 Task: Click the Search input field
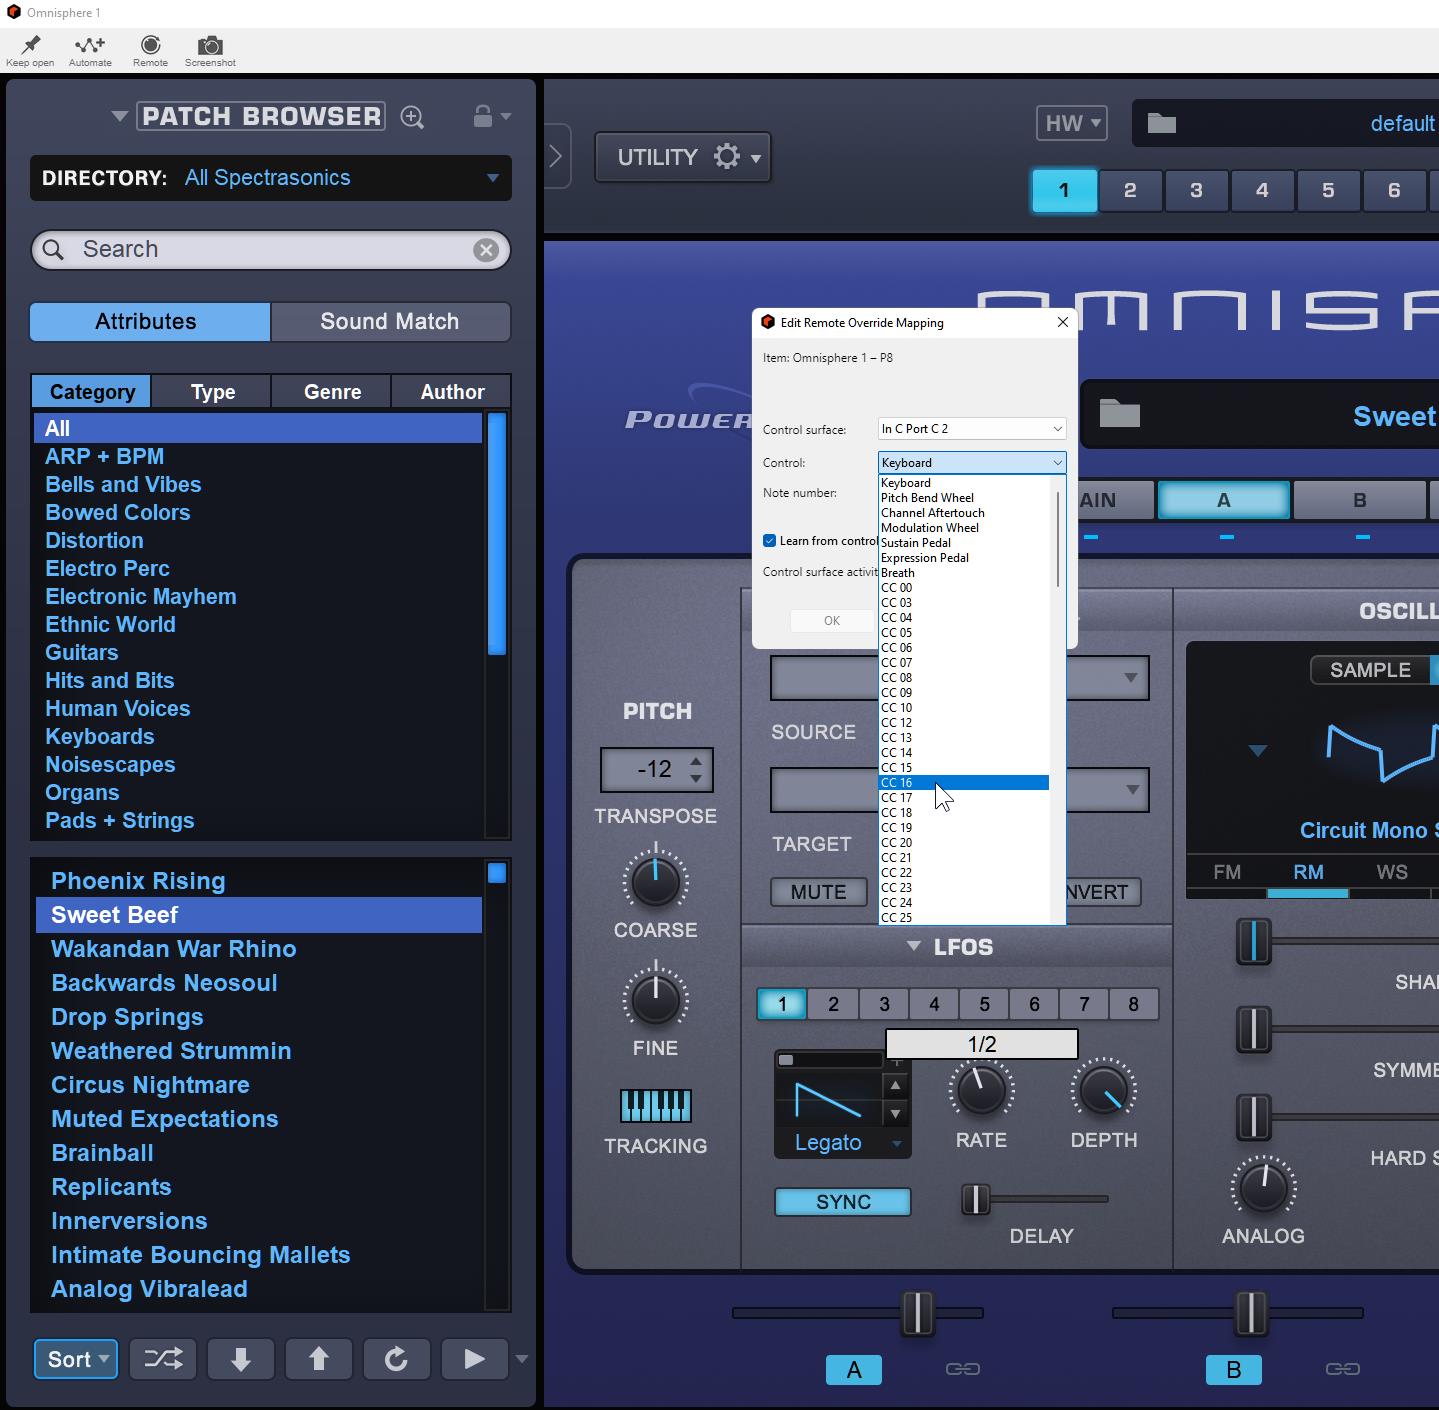270,250
